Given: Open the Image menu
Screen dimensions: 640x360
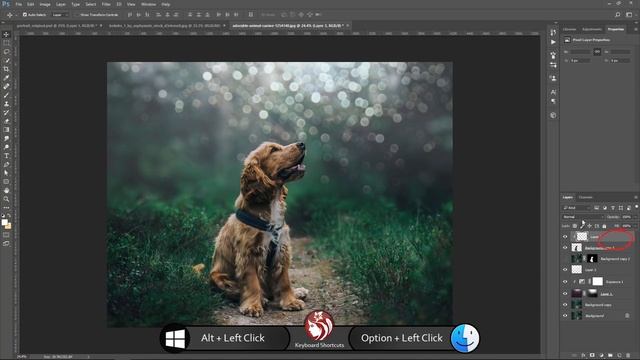Looking at the screenshot, I should pyautogui.click(x=45, y=4).
